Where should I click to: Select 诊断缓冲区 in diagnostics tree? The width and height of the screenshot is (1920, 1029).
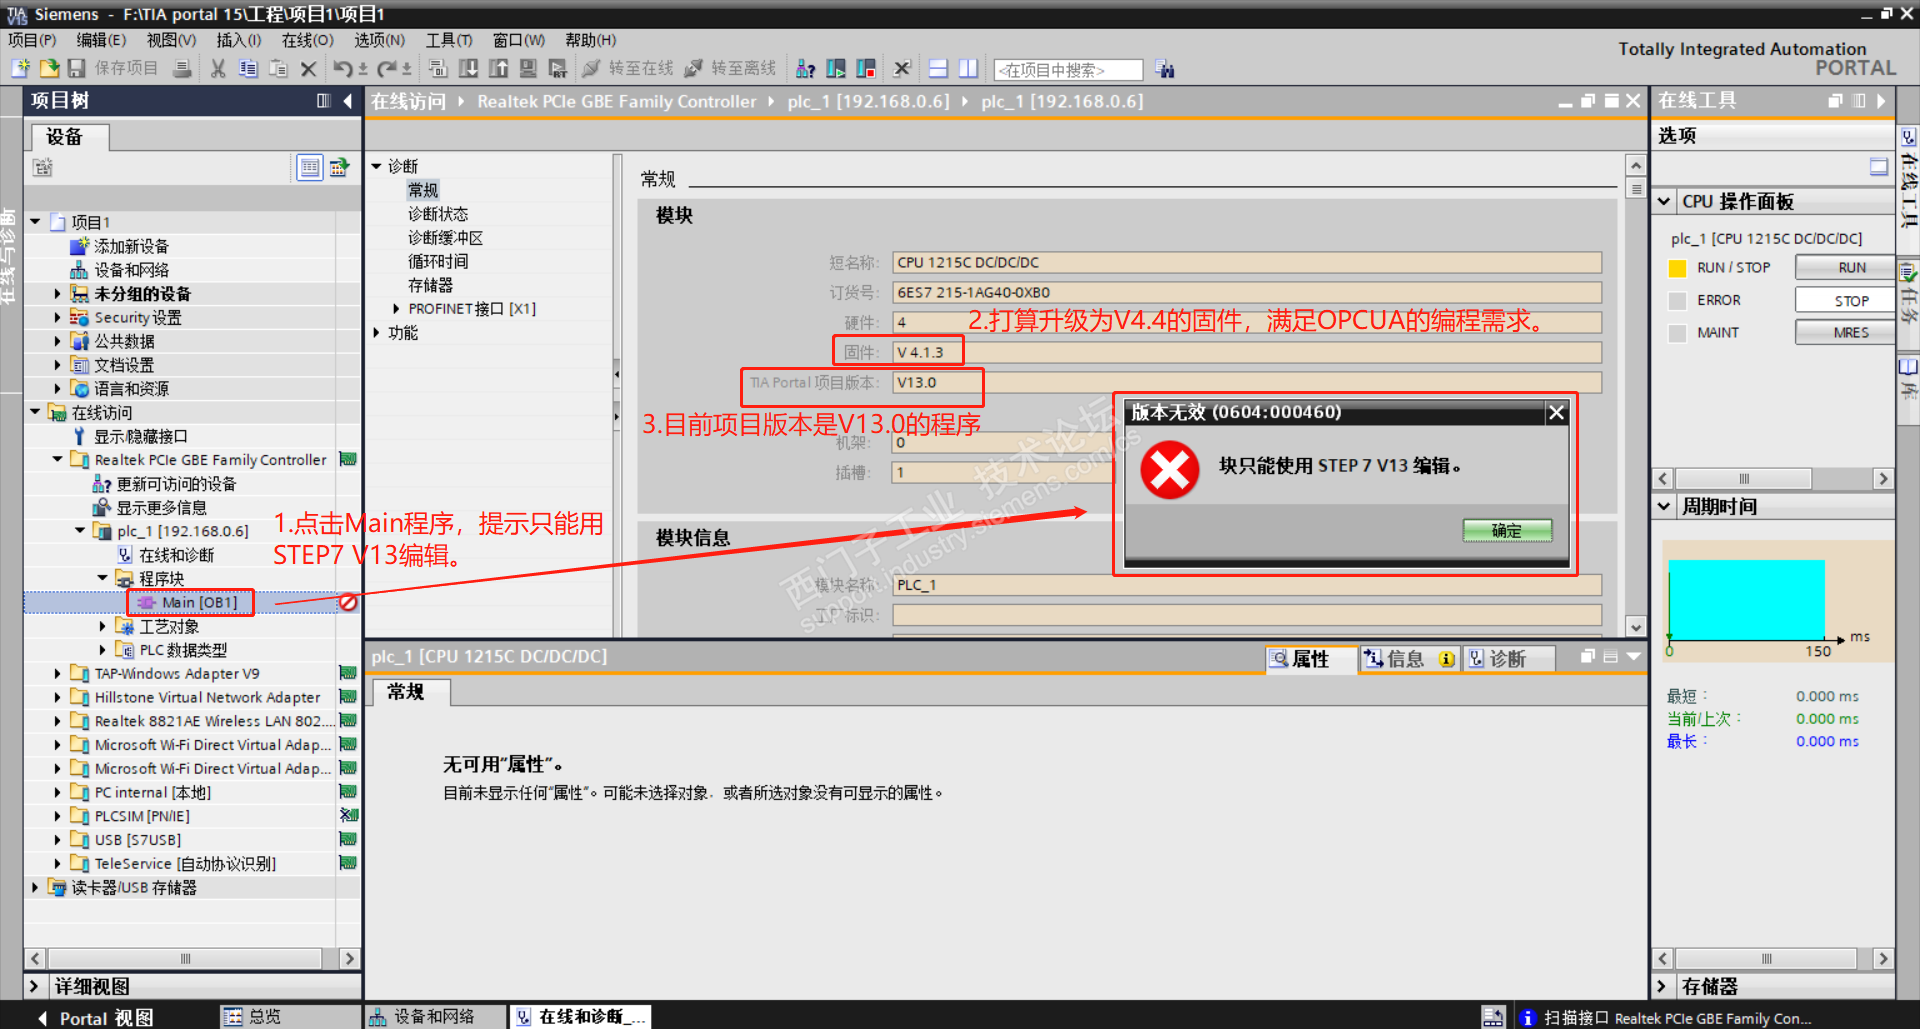pos(445,238)
